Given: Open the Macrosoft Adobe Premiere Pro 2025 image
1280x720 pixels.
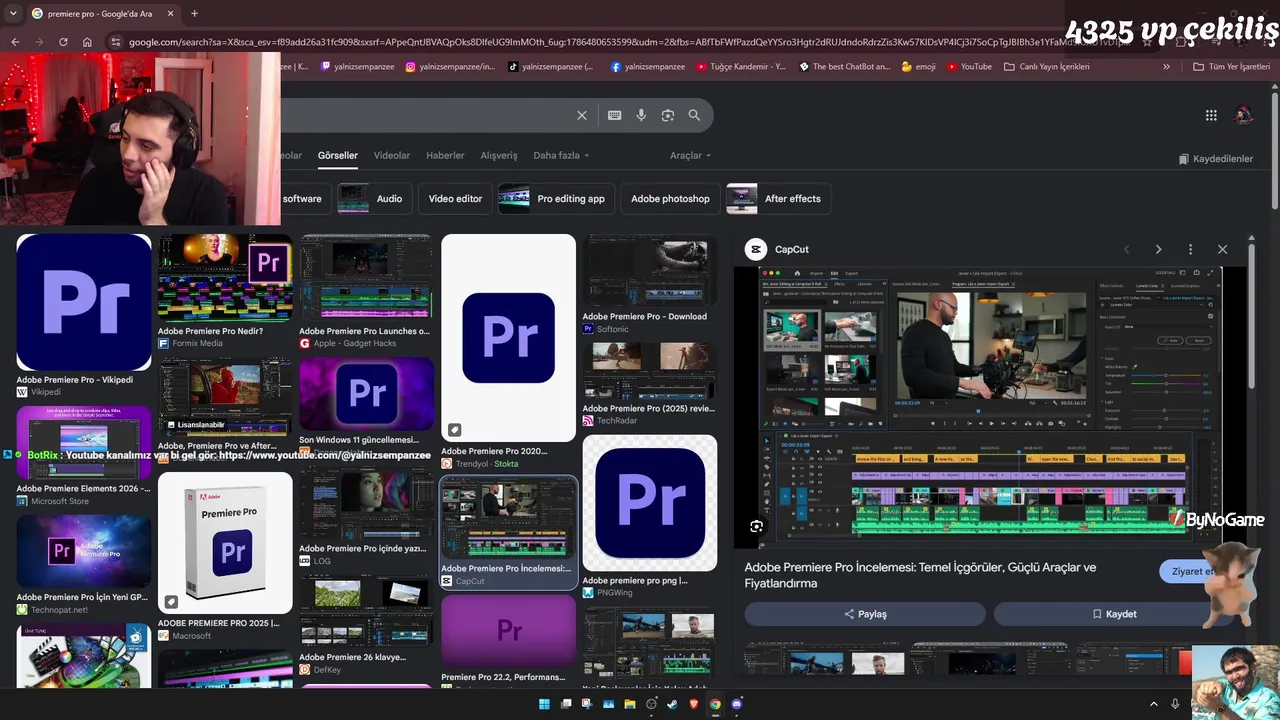Looking at the screenshot, I should (225, 543).
